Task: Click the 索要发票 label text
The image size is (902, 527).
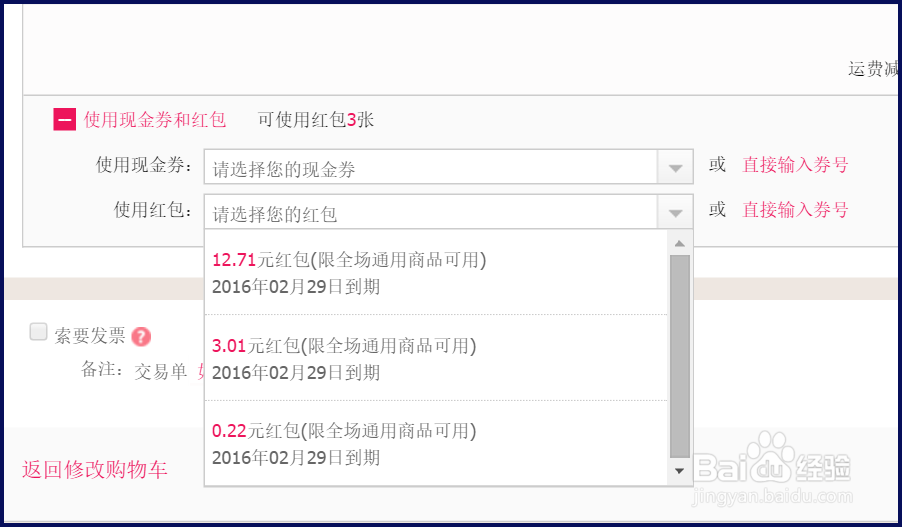Action: click(x=90, y=336)
